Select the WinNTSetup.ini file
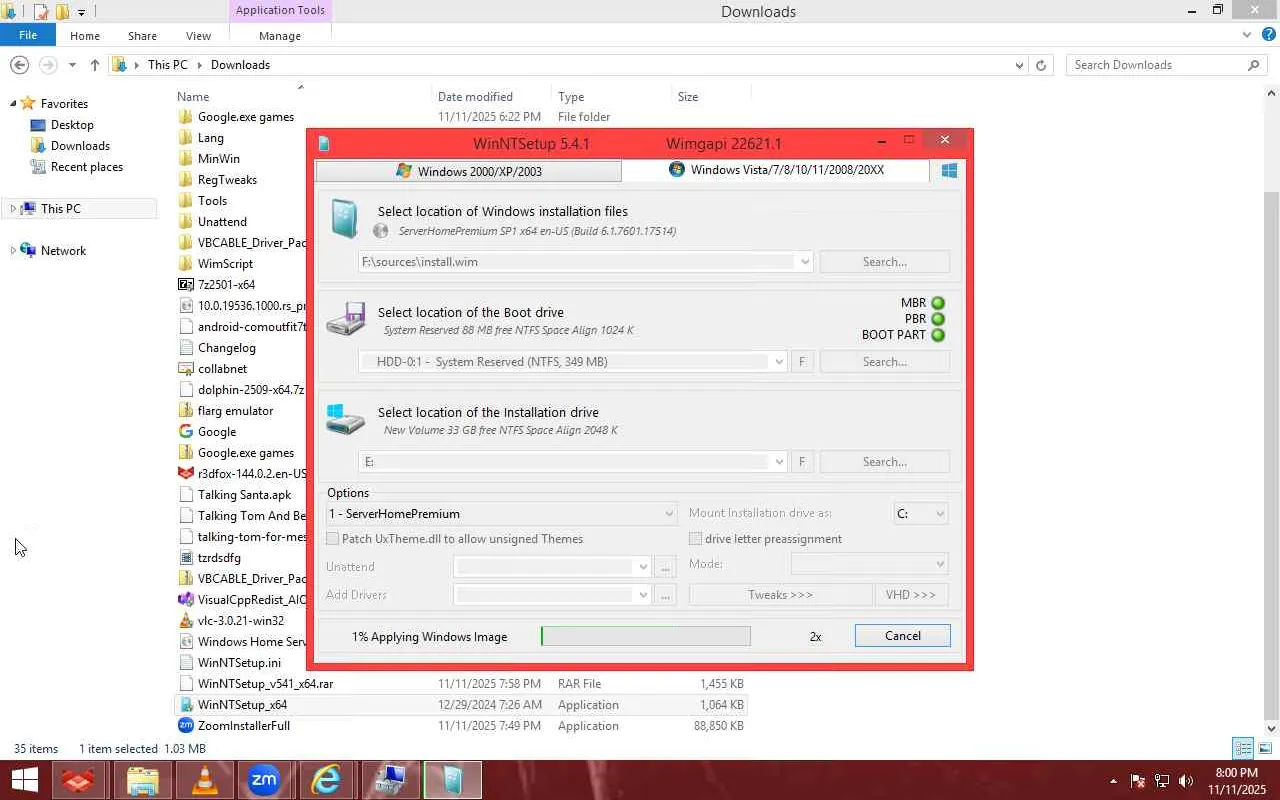The height and width of the screenshot is (800, 1280). point(240,663)
